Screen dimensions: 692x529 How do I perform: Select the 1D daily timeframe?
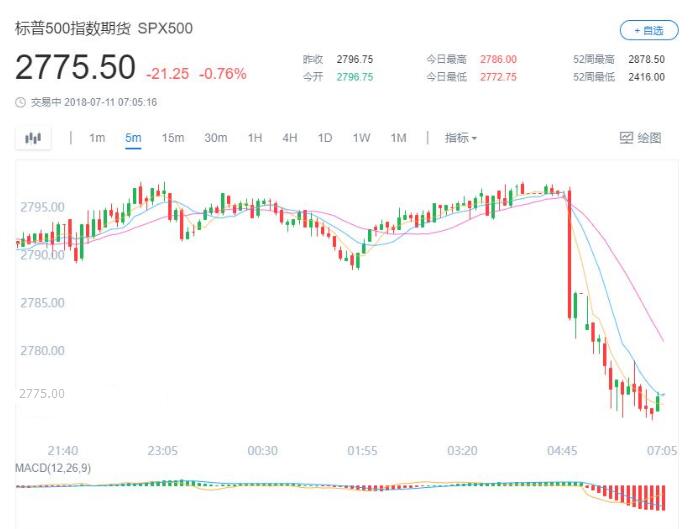(325, 138)
